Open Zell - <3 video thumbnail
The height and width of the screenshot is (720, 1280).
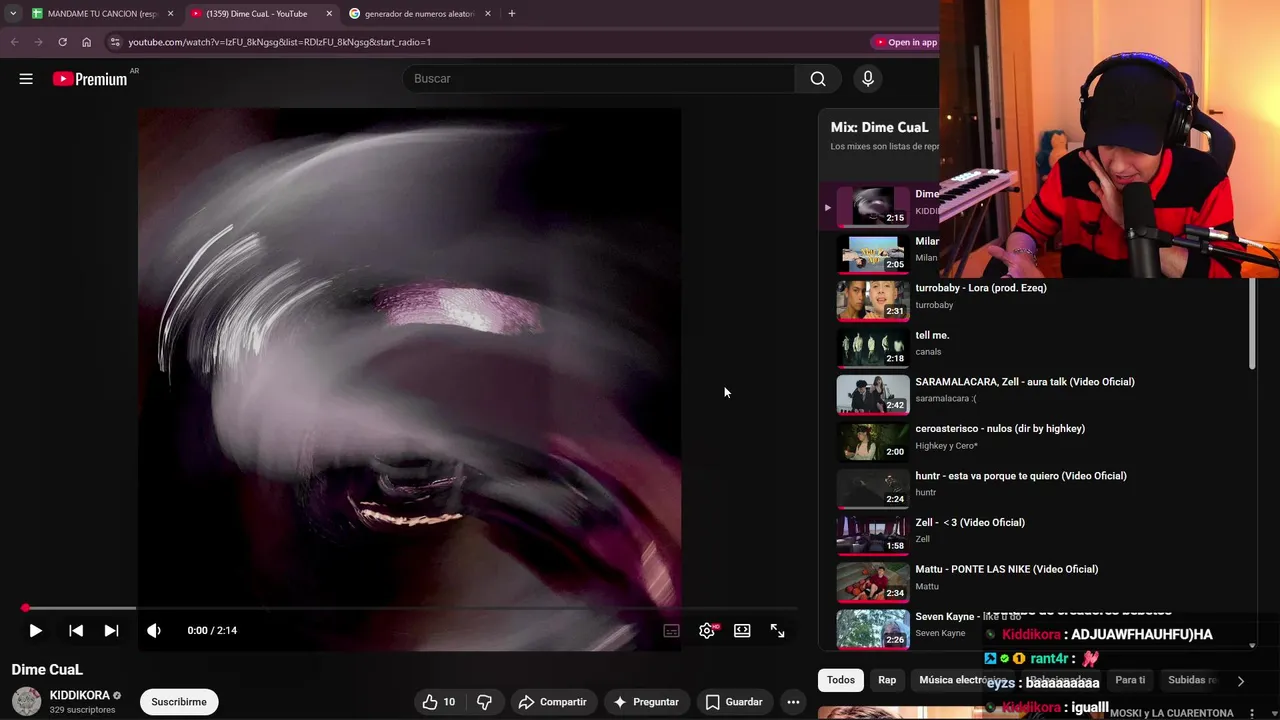click(x=873, y=534)
